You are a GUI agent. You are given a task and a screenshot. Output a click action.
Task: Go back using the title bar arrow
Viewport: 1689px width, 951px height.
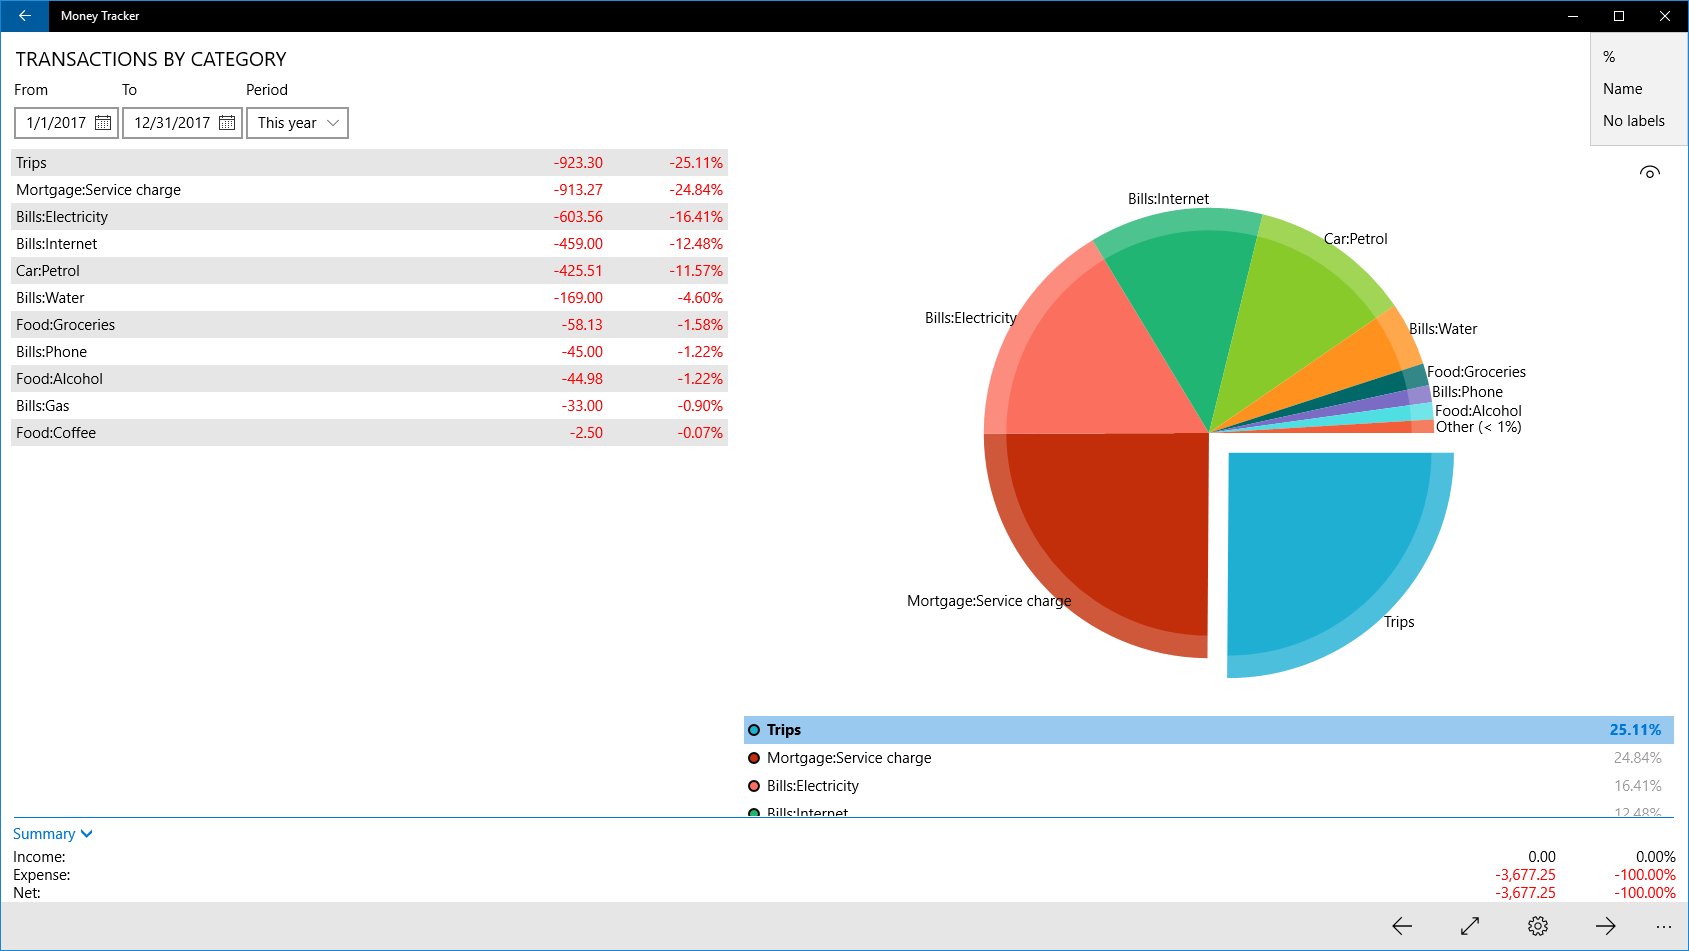pos(24,16)
